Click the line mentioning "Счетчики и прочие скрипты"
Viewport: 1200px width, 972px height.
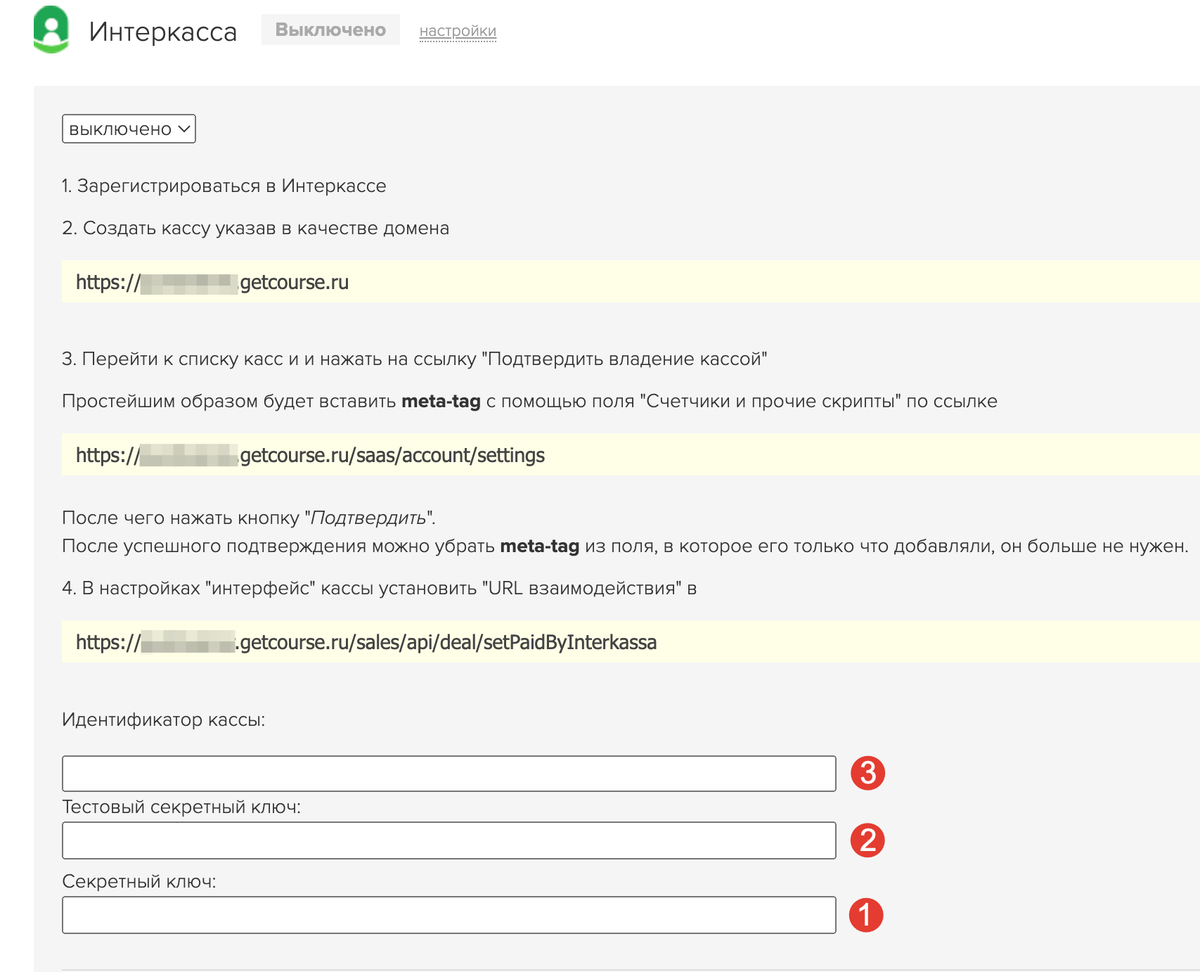click(530, 402)
